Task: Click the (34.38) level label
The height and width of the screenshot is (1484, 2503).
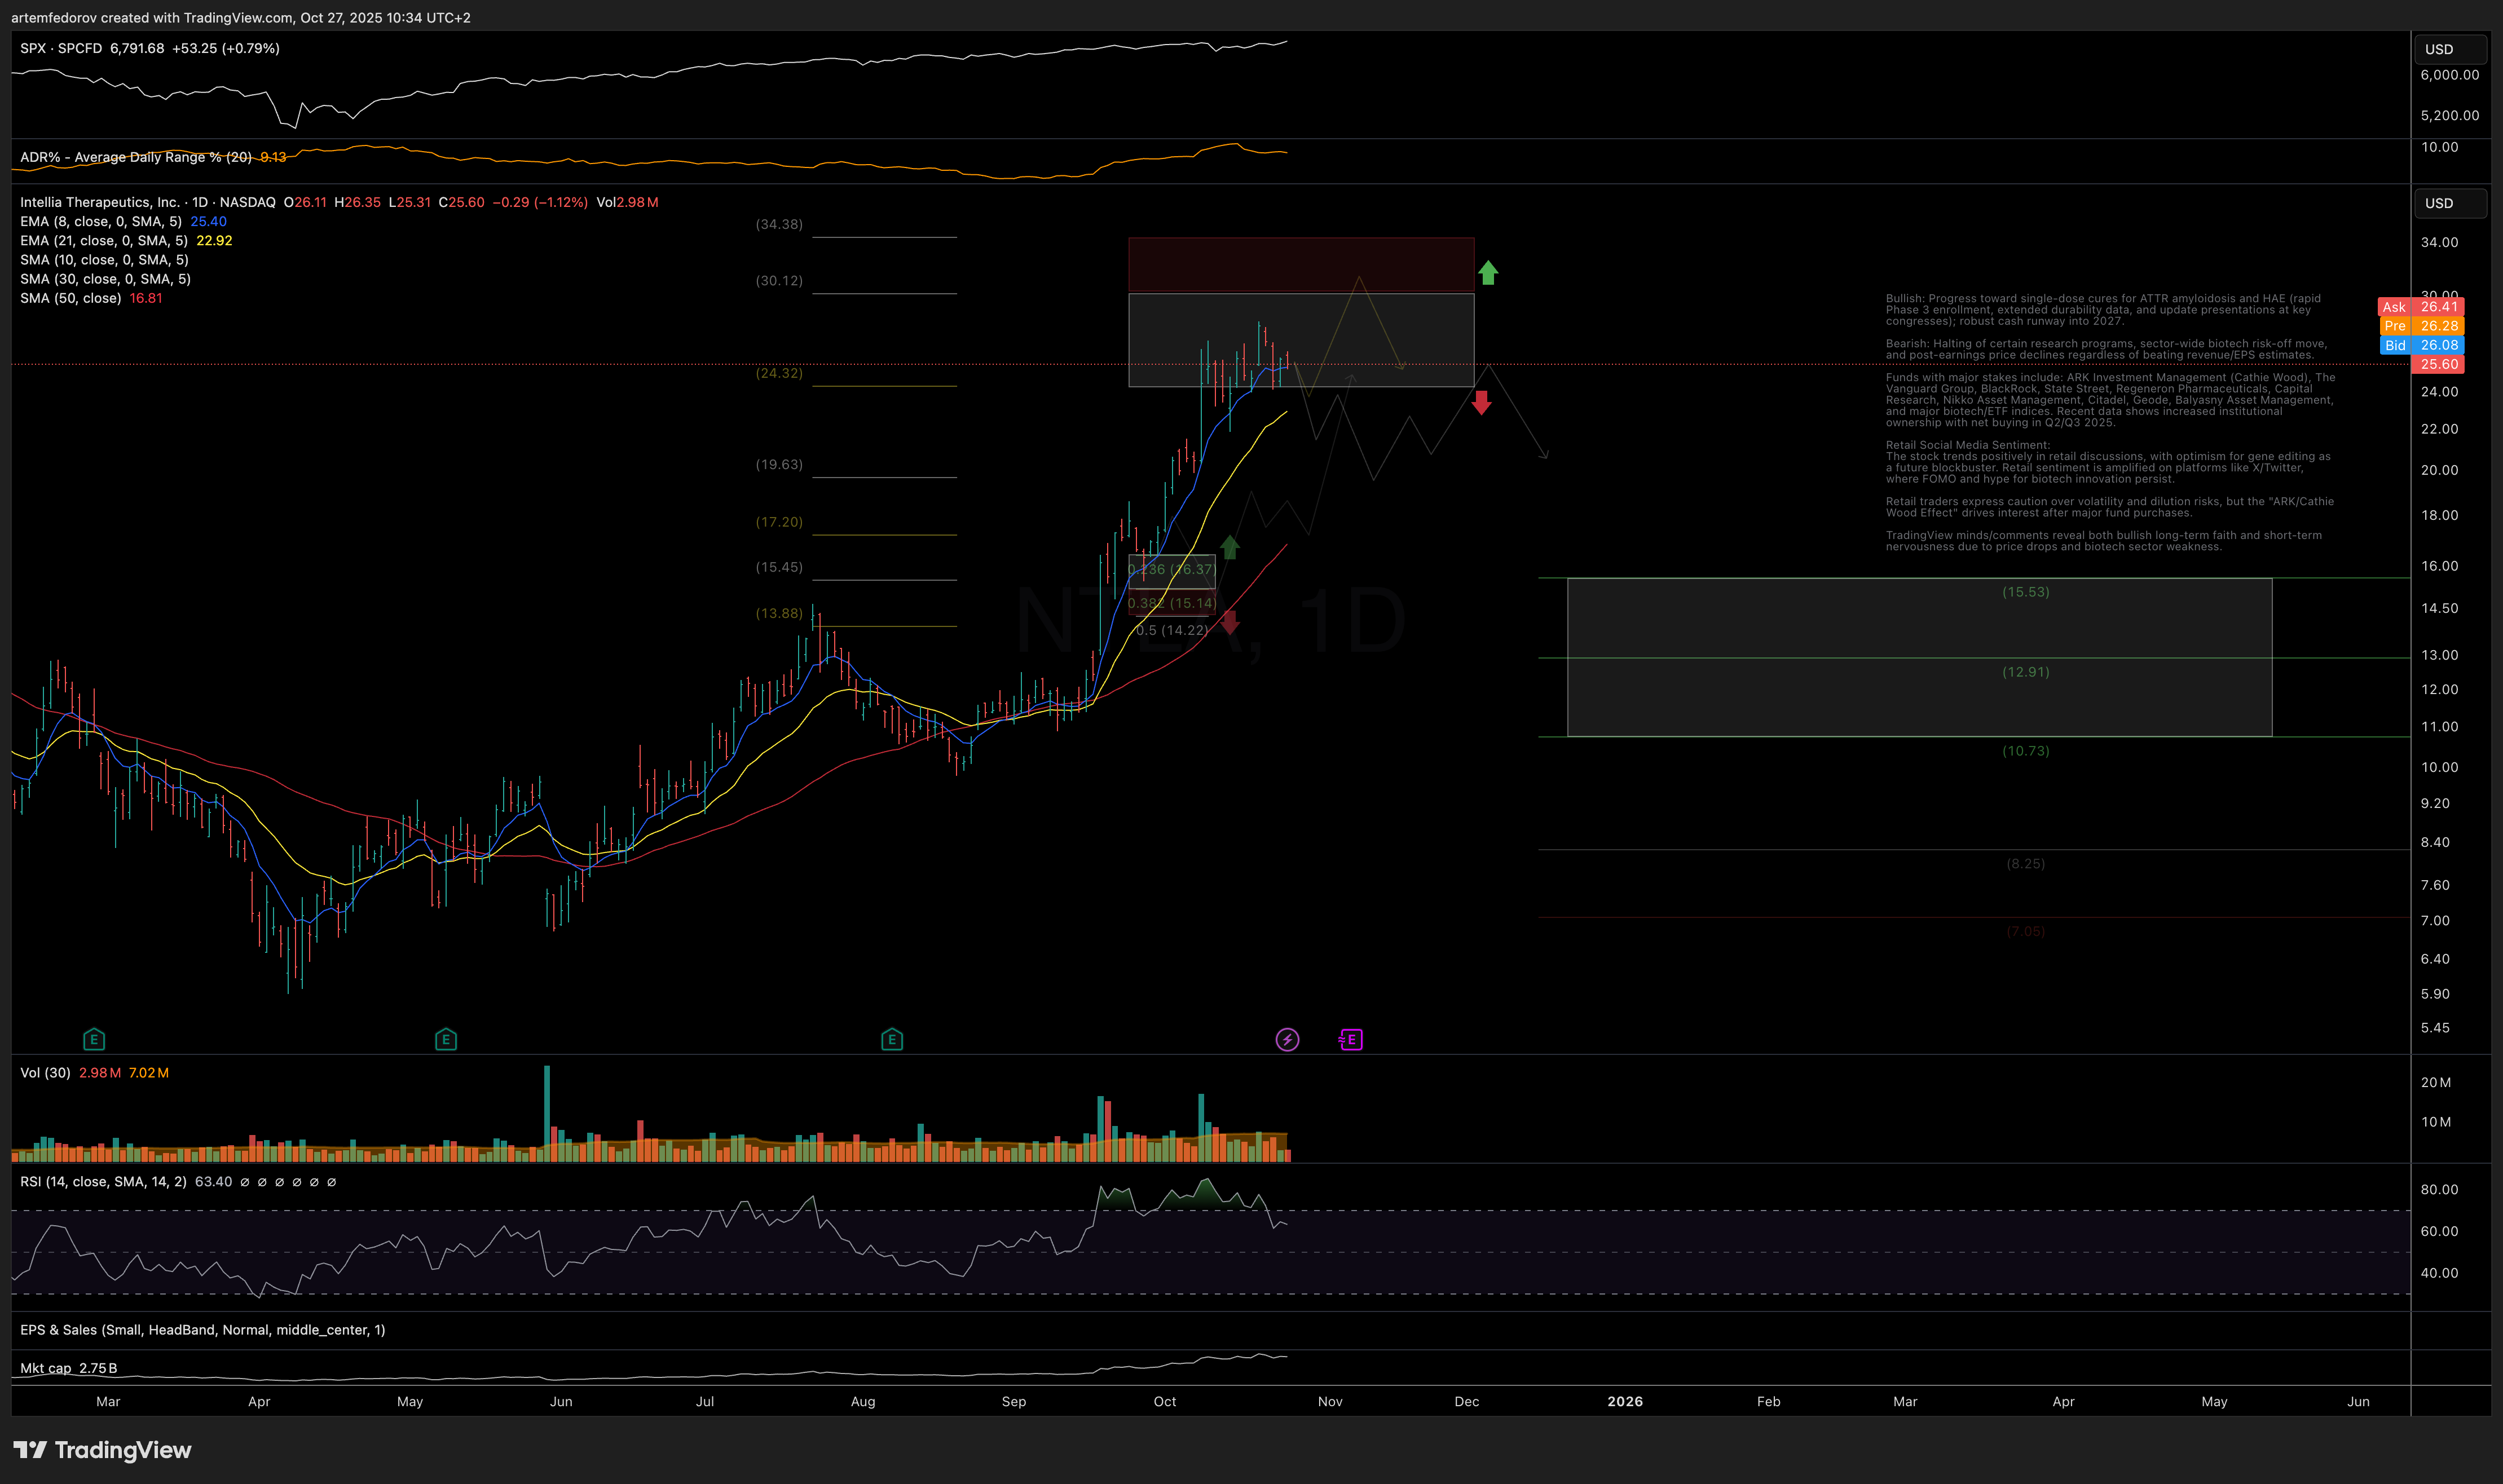Action: [x=779, y=224]
